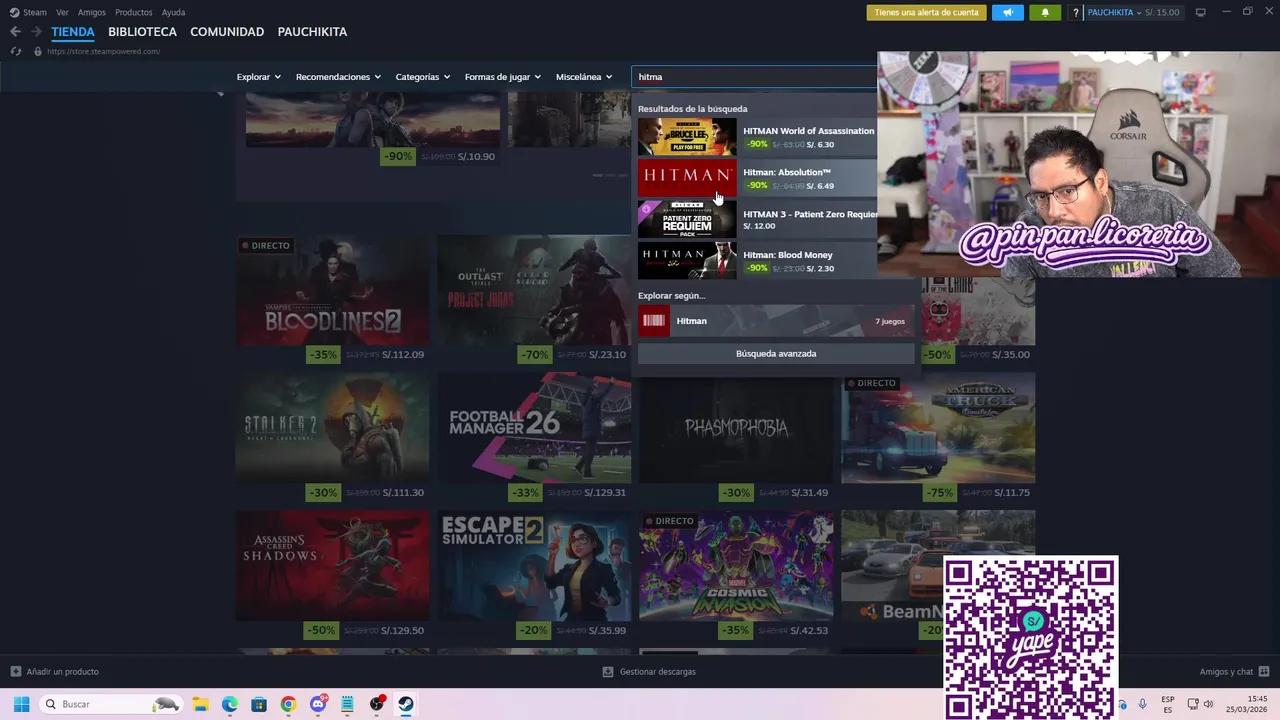
Task: Open Microsoft Edge from taskbar
Action: pos(230,704)
